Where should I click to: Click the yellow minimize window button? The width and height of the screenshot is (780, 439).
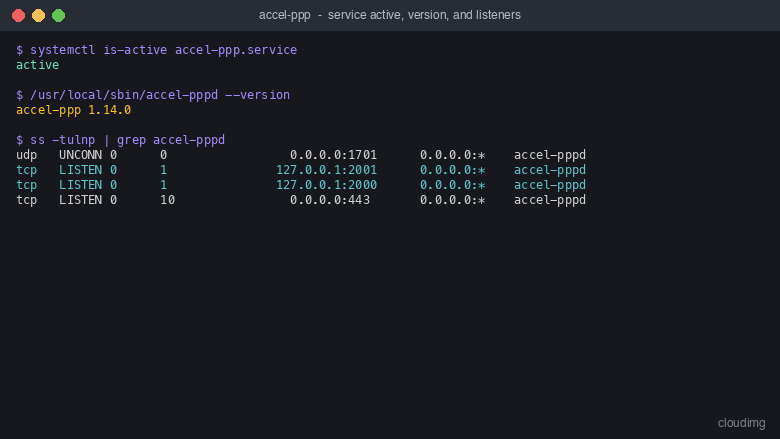38,15
